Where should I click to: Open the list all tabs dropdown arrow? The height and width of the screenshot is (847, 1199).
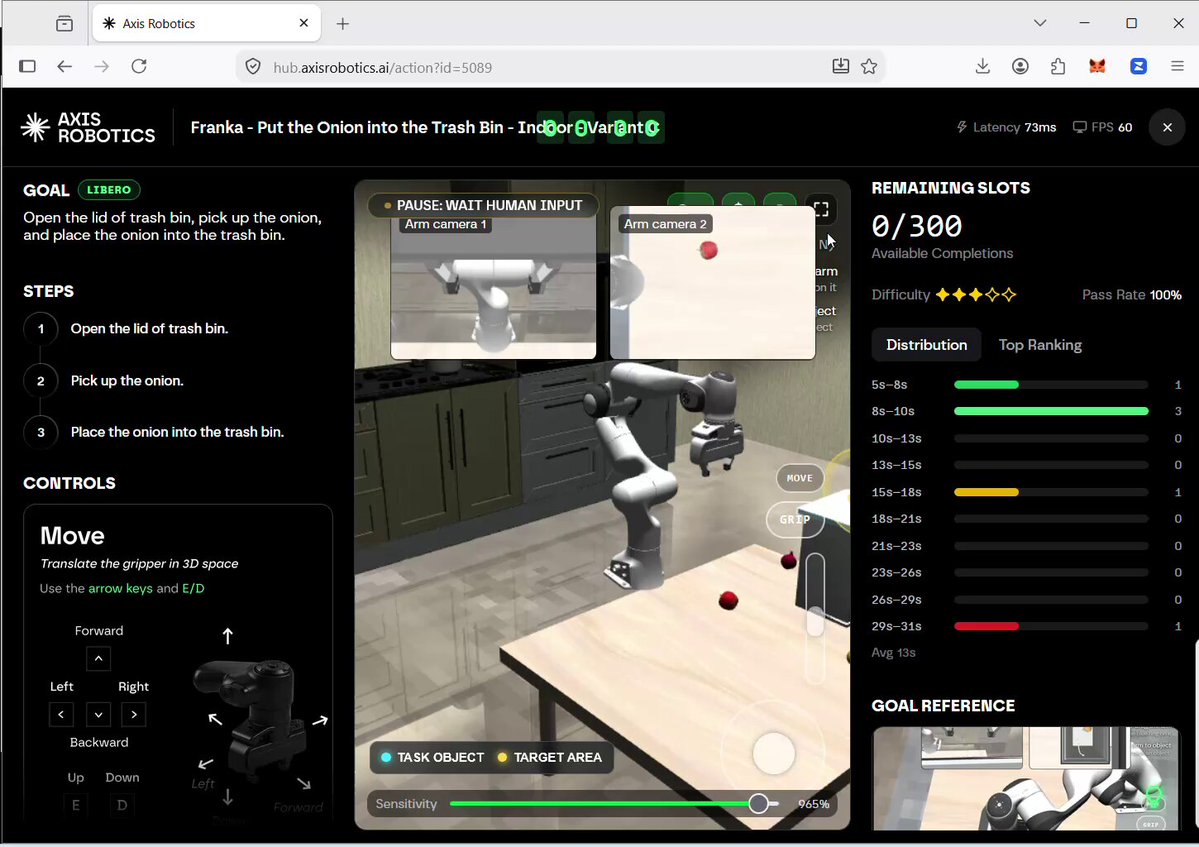point(1040,23)
